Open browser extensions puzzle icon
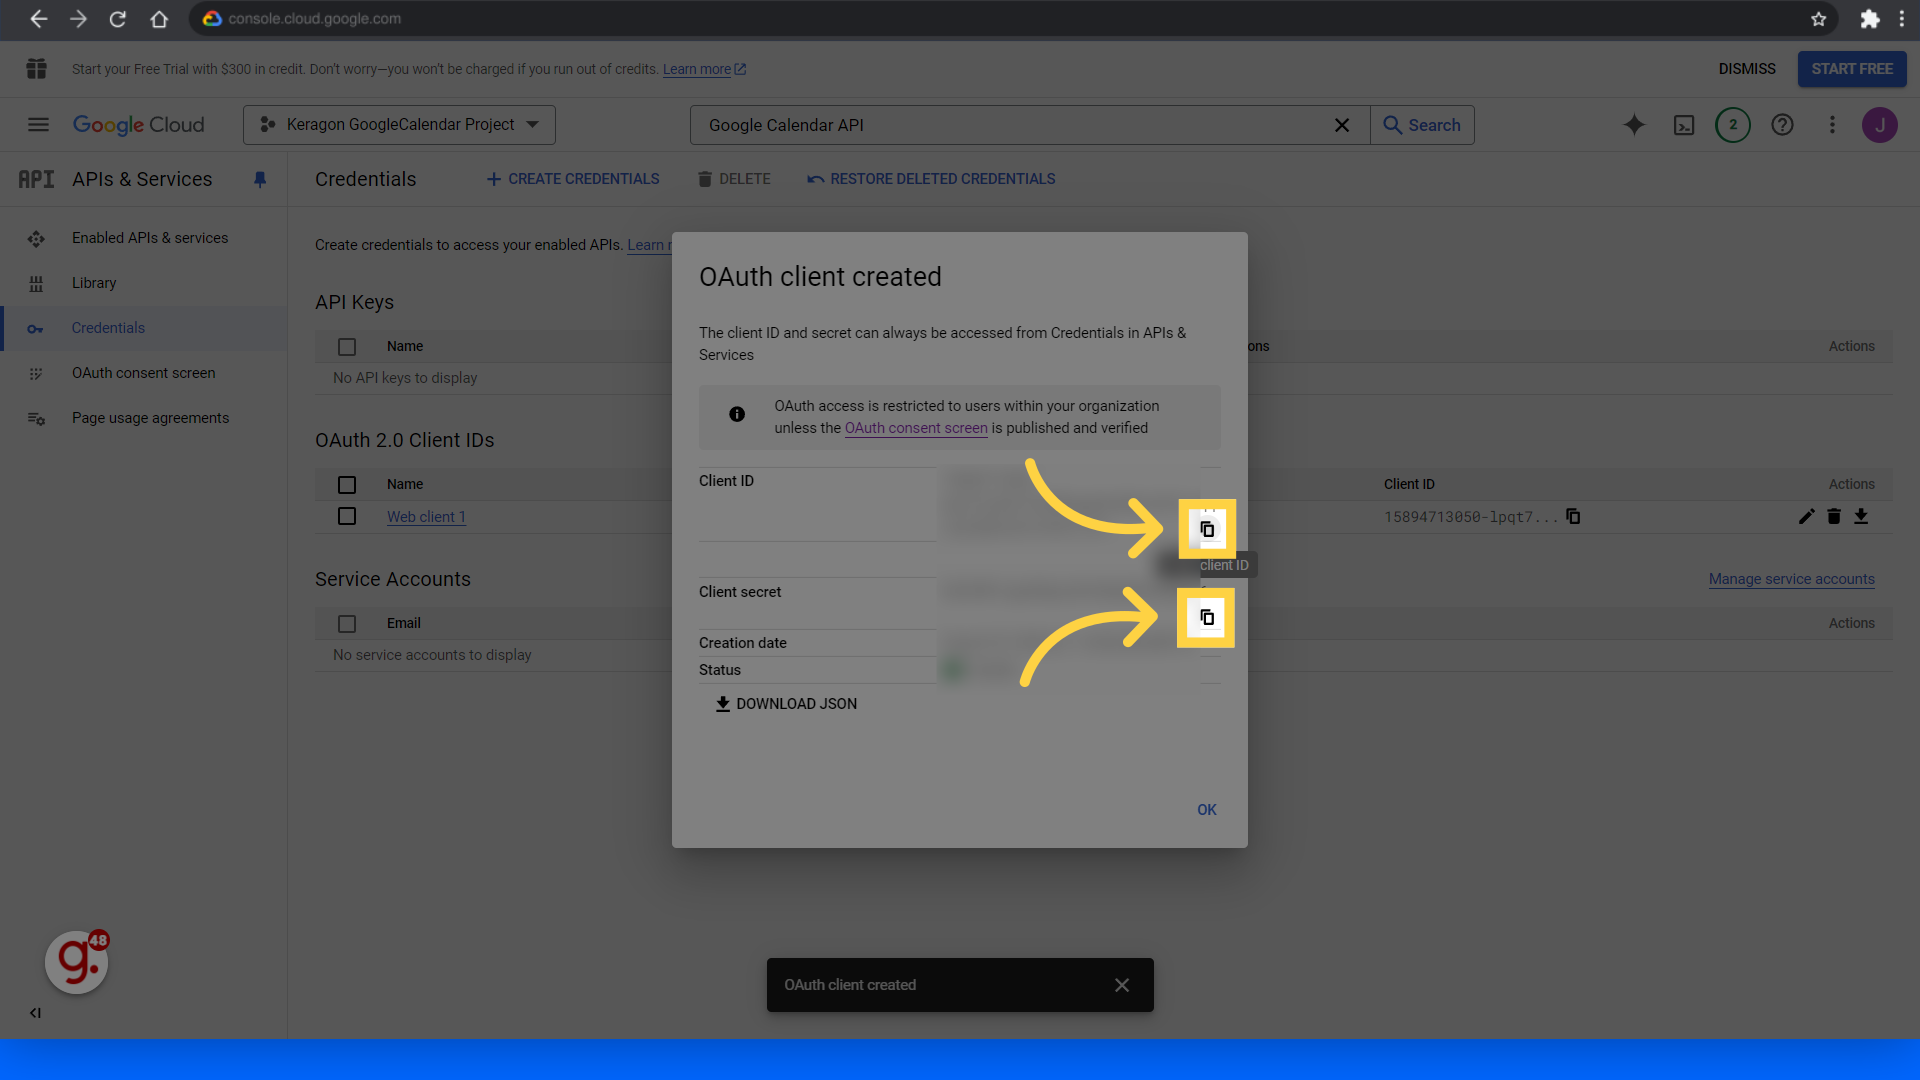 [1869, 19]
